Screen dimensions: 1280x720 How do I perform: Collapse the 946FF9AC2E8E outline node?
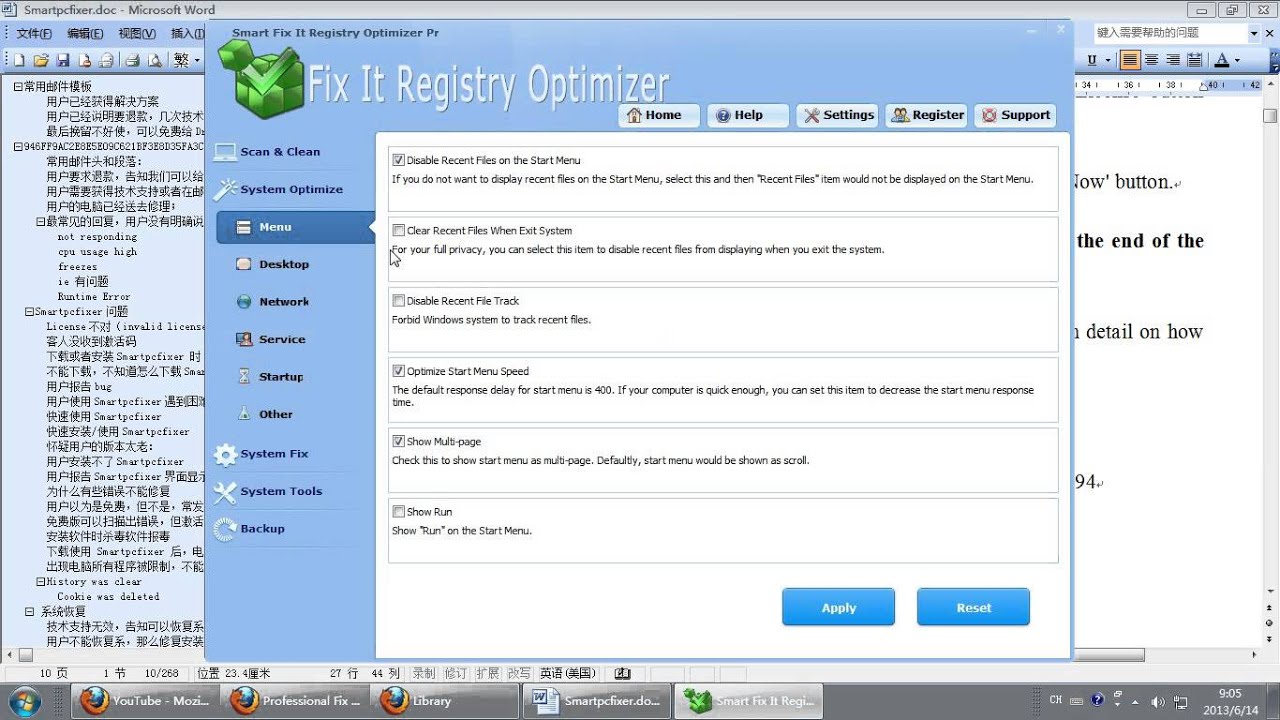tap(18, 147)
